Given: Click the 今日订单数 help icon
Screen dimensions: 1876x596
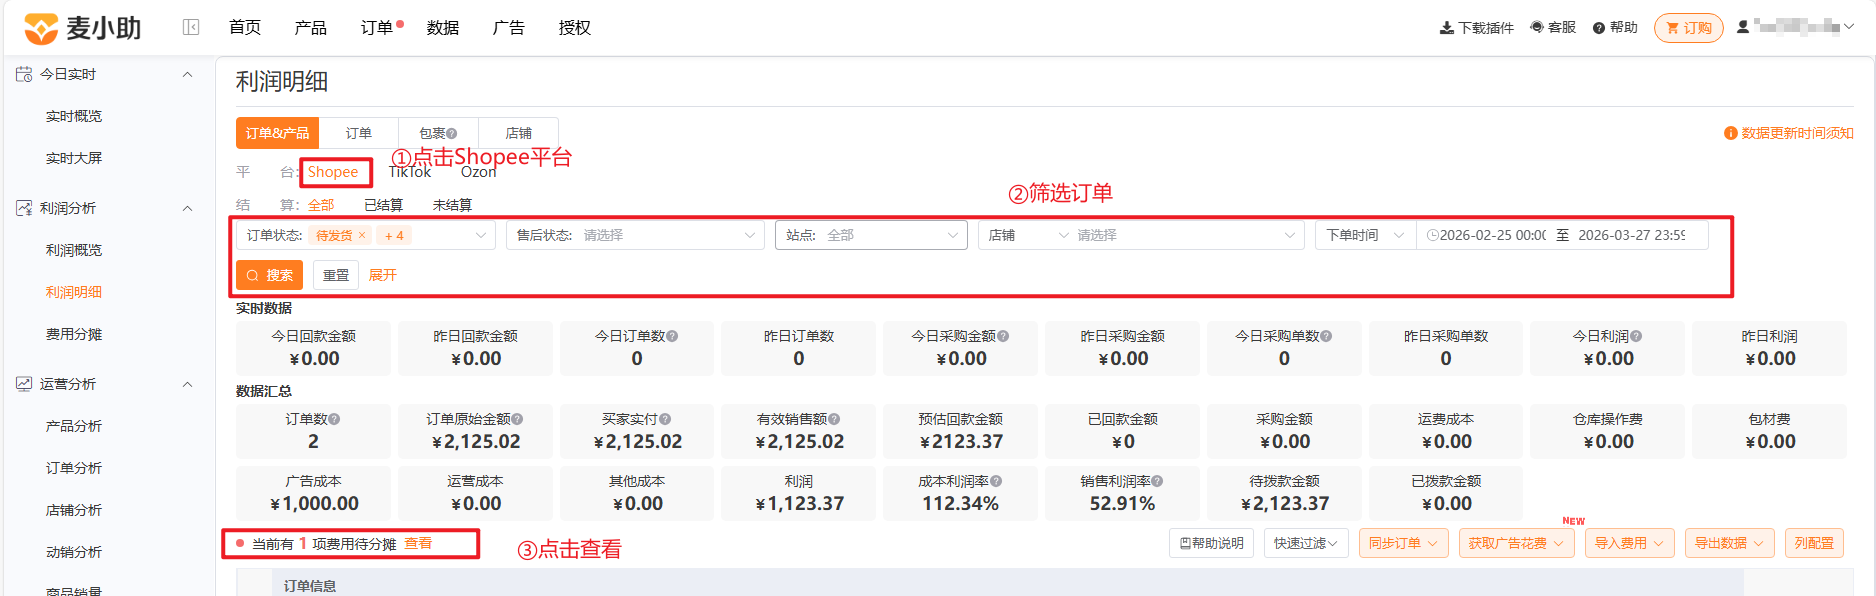Looking at the screenshot, I should click(x=672, y=336).
